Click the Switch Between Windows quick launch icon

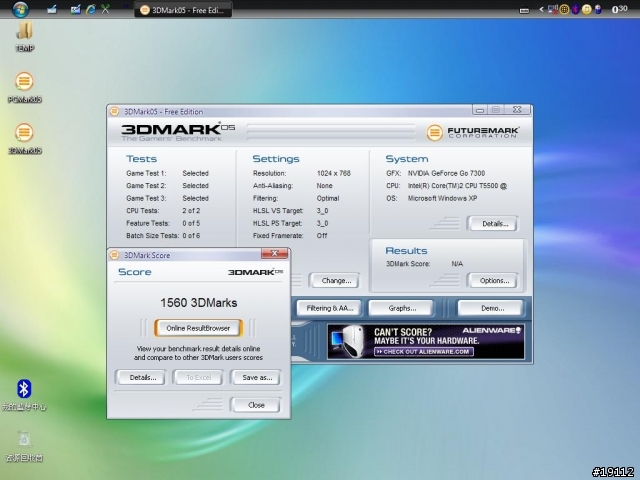click(75, 9)
